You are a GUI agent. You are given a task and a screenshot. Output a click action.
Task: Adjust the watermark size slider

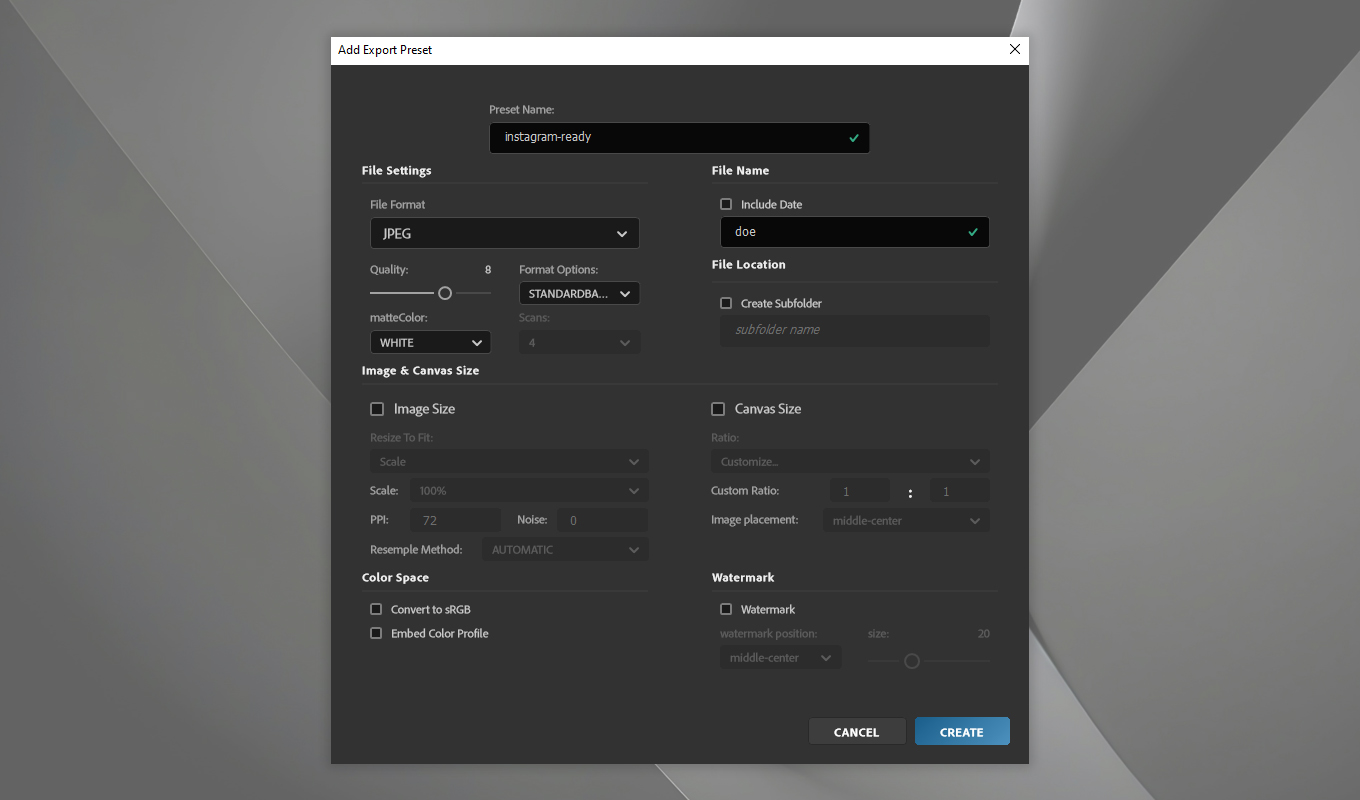tap(911, 661)
